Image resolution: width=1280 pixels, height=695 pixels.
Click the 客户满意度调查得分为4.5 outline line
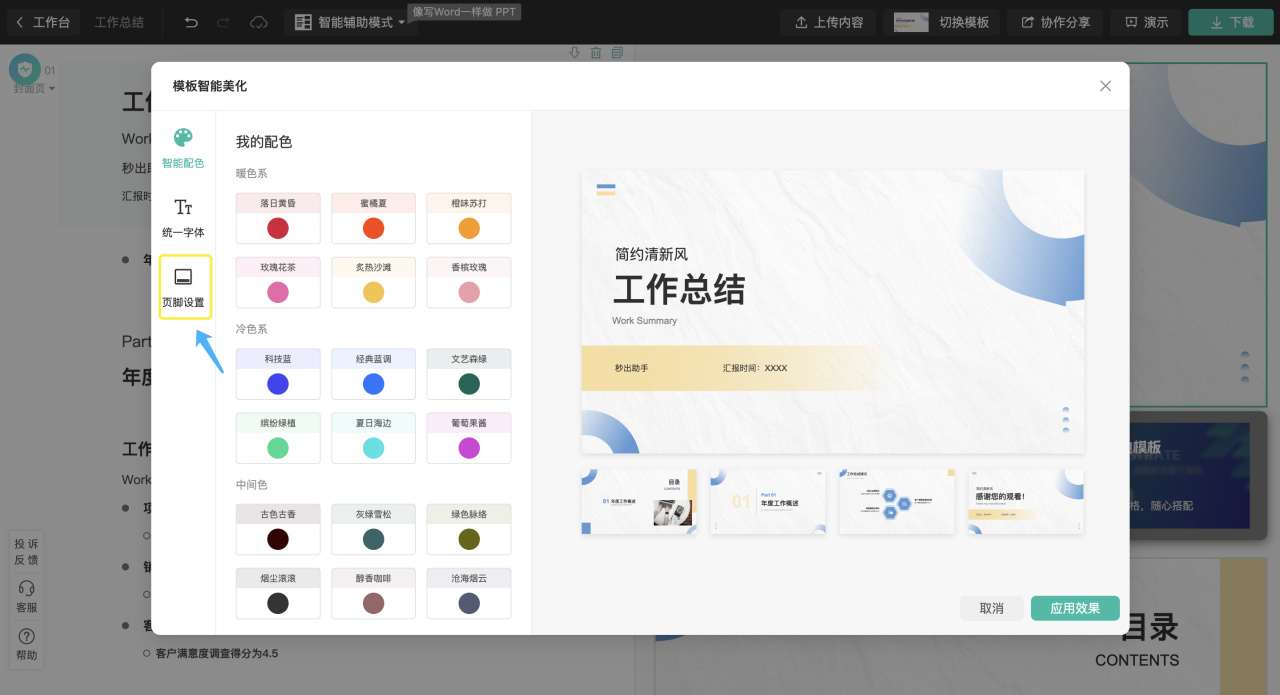217,653
